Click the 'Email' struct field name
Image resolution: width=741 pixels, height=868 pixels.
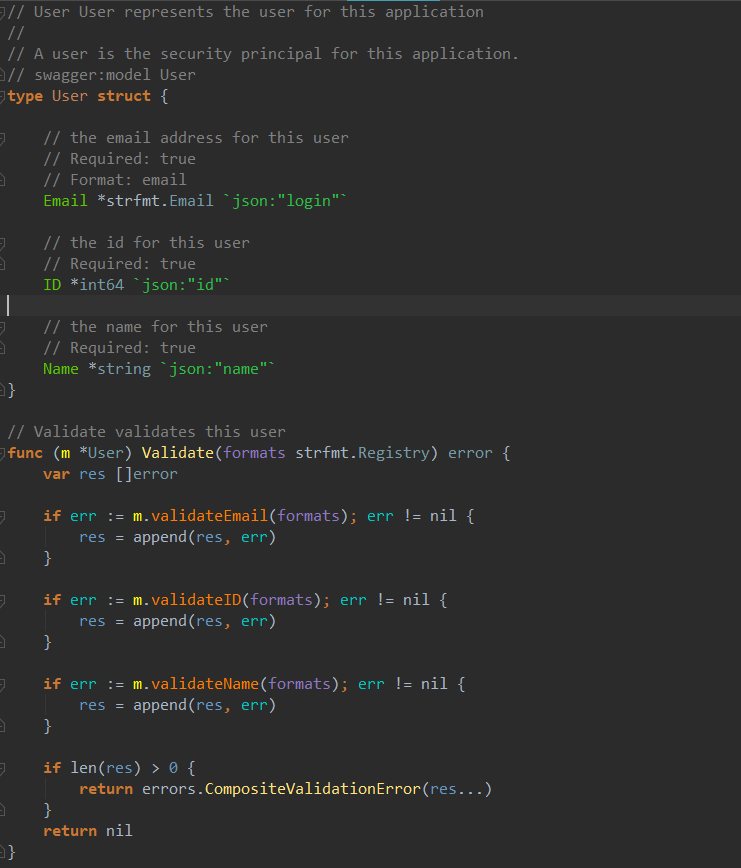coord(65,200)
